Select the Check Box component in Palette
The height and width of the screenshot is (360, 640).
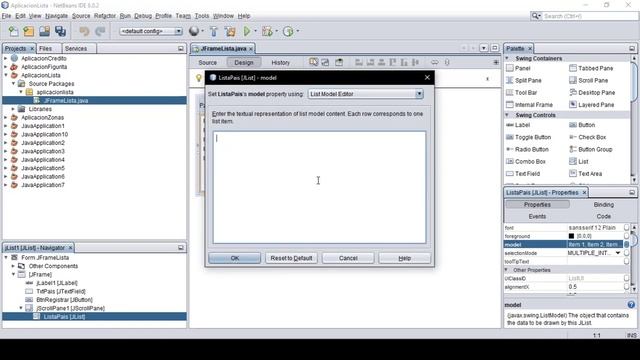click(587, 137)
